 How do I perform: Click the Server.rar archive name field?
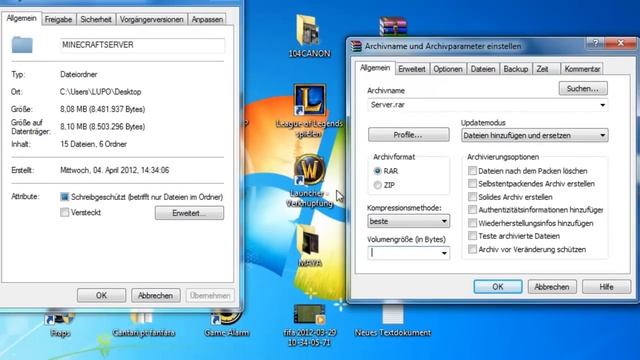point(487,105)
